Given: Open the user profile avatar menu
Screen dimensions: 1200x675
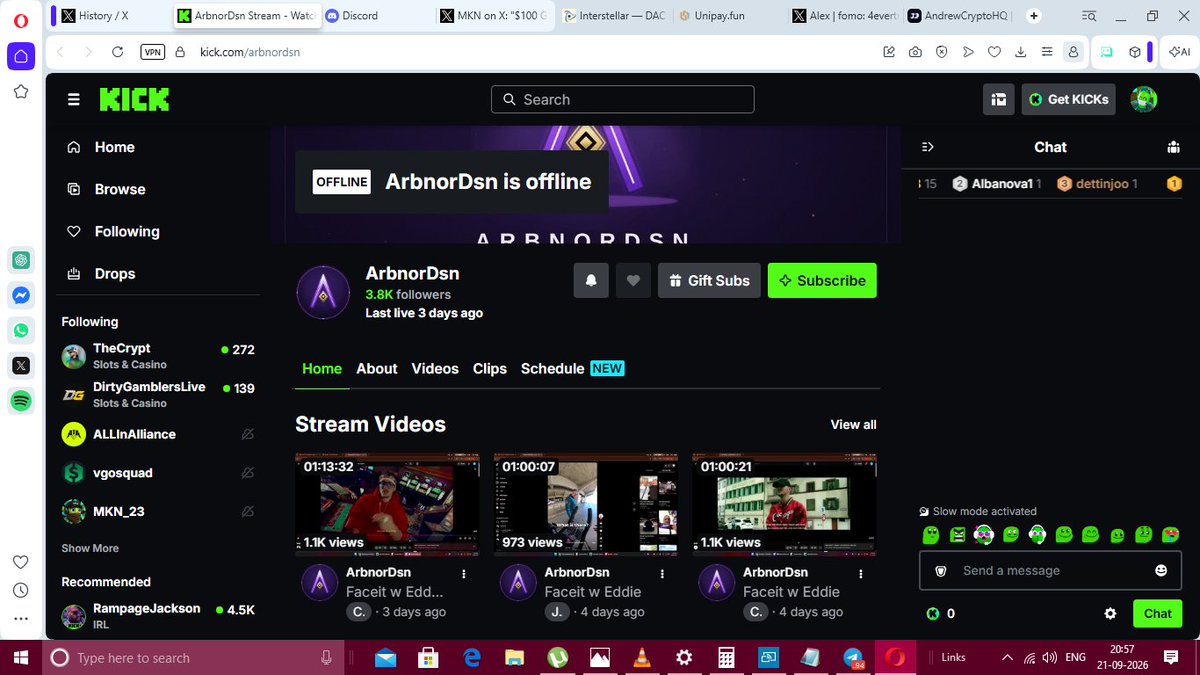Looking at the screenshot, I should [x=1143, y=99].
